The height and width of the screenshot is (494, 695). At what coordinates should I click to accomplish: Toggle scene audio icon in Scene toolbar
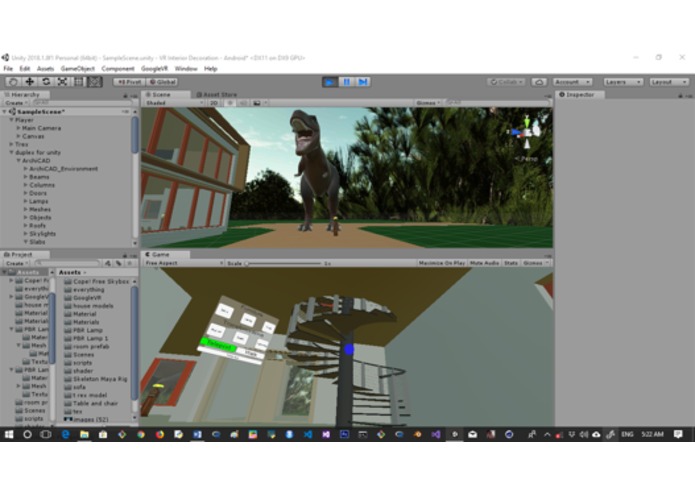tap(243, 103)
